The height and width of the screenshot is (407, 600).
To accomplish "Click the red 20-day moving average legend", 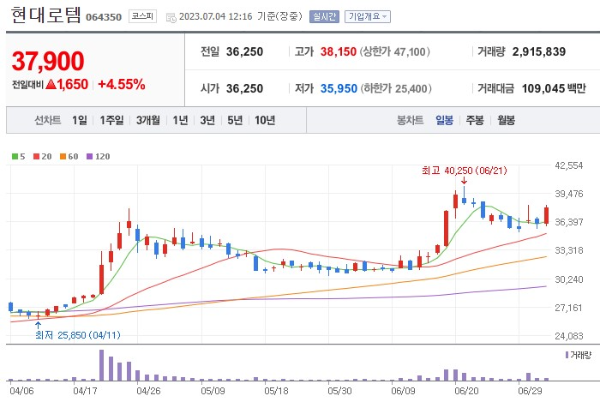I will 42,156.
